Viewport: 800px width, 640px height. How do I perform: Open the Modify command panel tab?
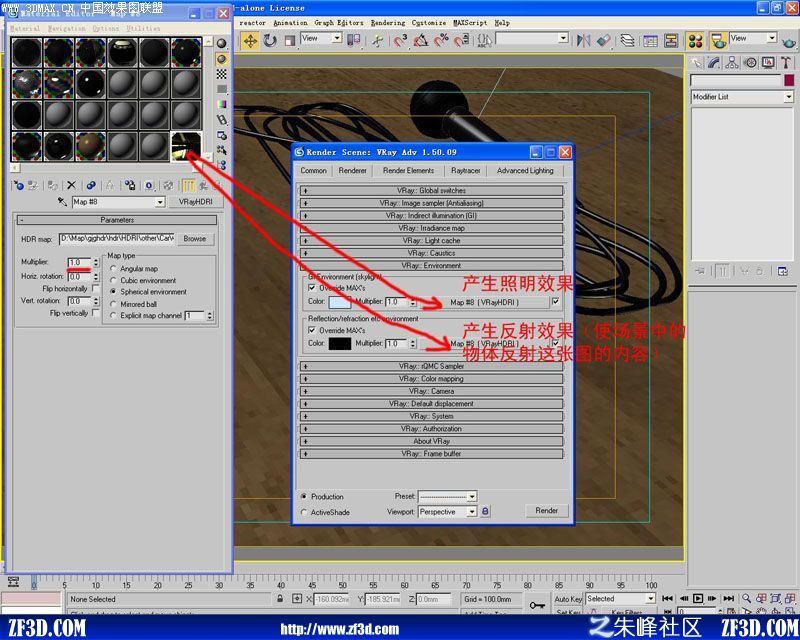coord(714,63)
